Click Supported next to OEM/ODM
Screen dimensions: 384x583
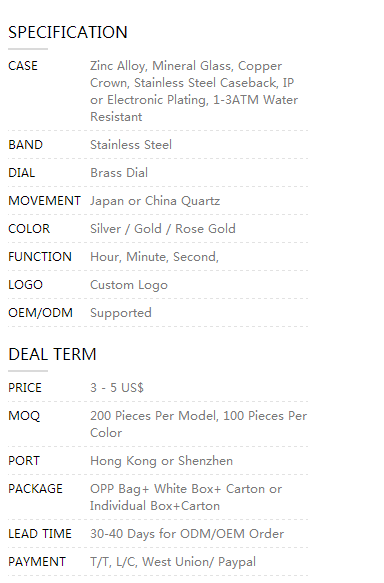(x=121, y=313)
